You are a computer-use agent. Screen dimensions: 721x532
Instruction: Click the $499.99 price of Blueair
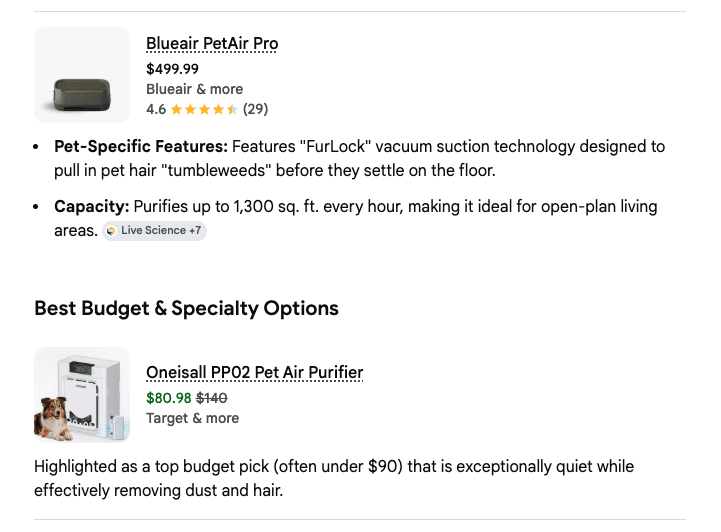pos(172,69)
